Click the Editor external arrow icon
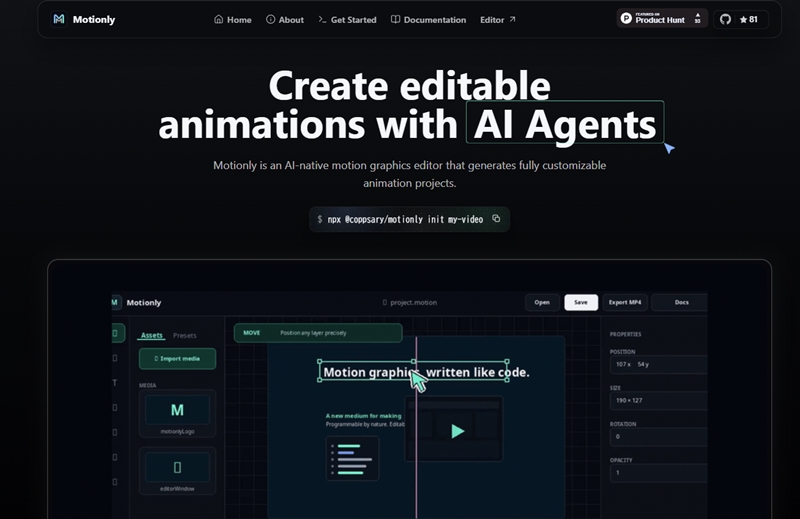Viewport: 800px width, 519px height. [x=512, y=19]
